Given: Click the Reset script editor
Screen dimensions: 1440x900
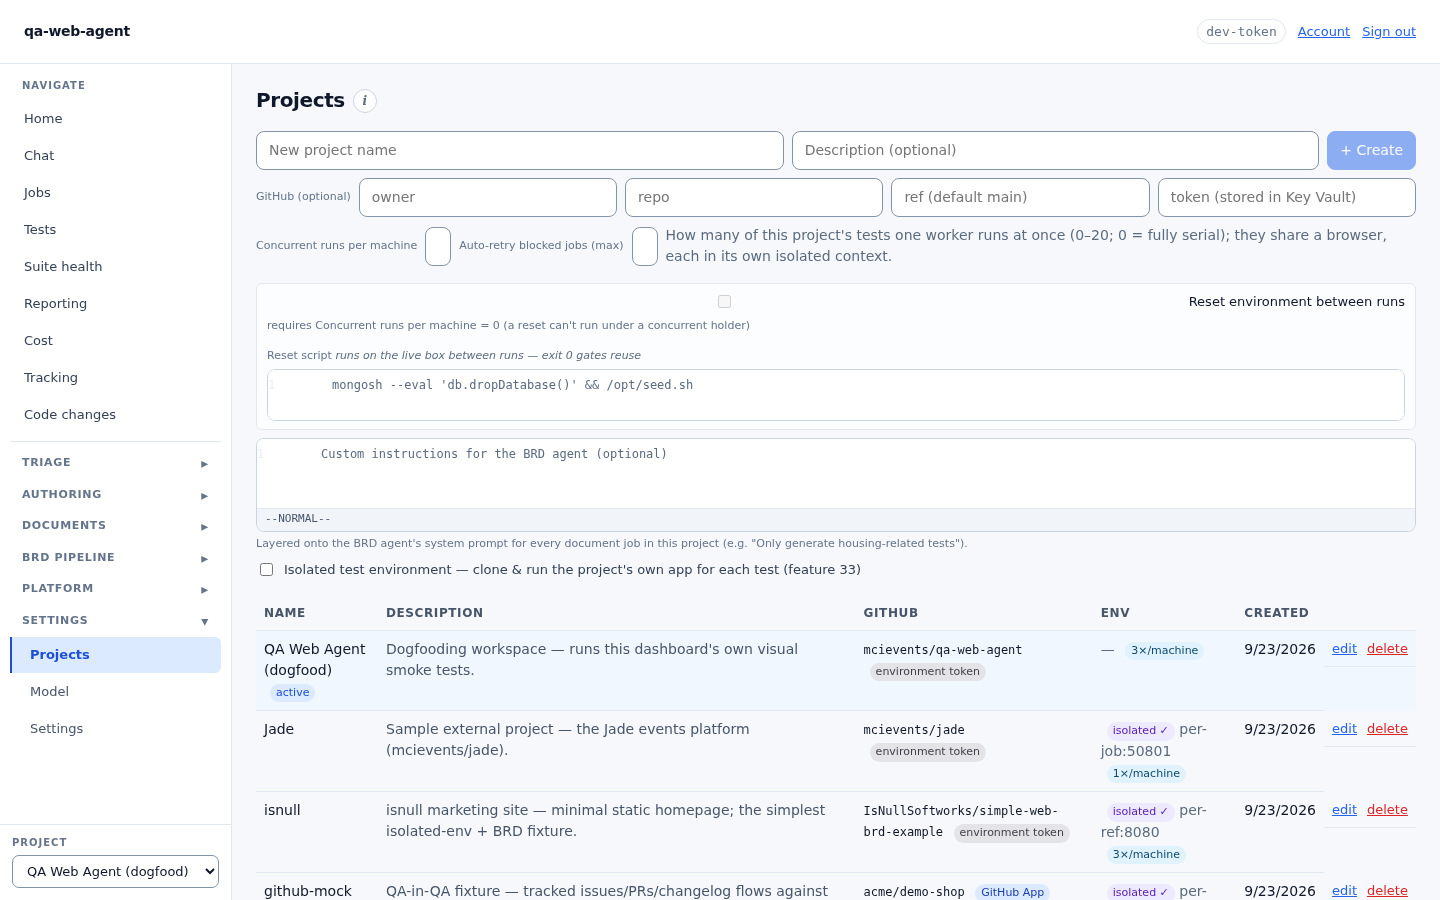Looking at the screenshot, I should [836, 395].
